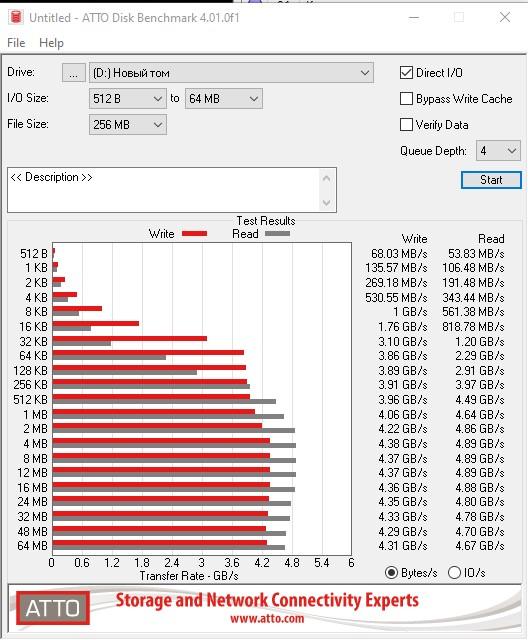Click the description box down arrow
528x640 pixels.
tap(326, 202)
